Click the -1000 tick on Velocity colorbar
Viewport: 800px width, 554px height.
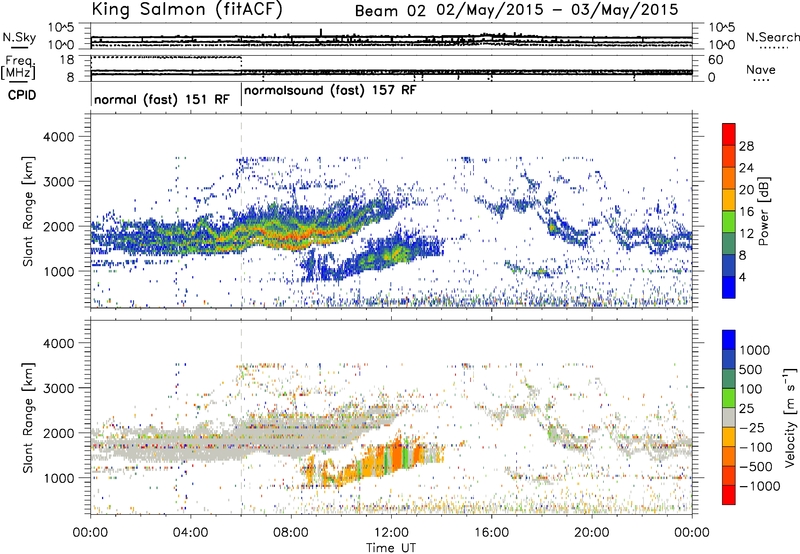(759, 486)
